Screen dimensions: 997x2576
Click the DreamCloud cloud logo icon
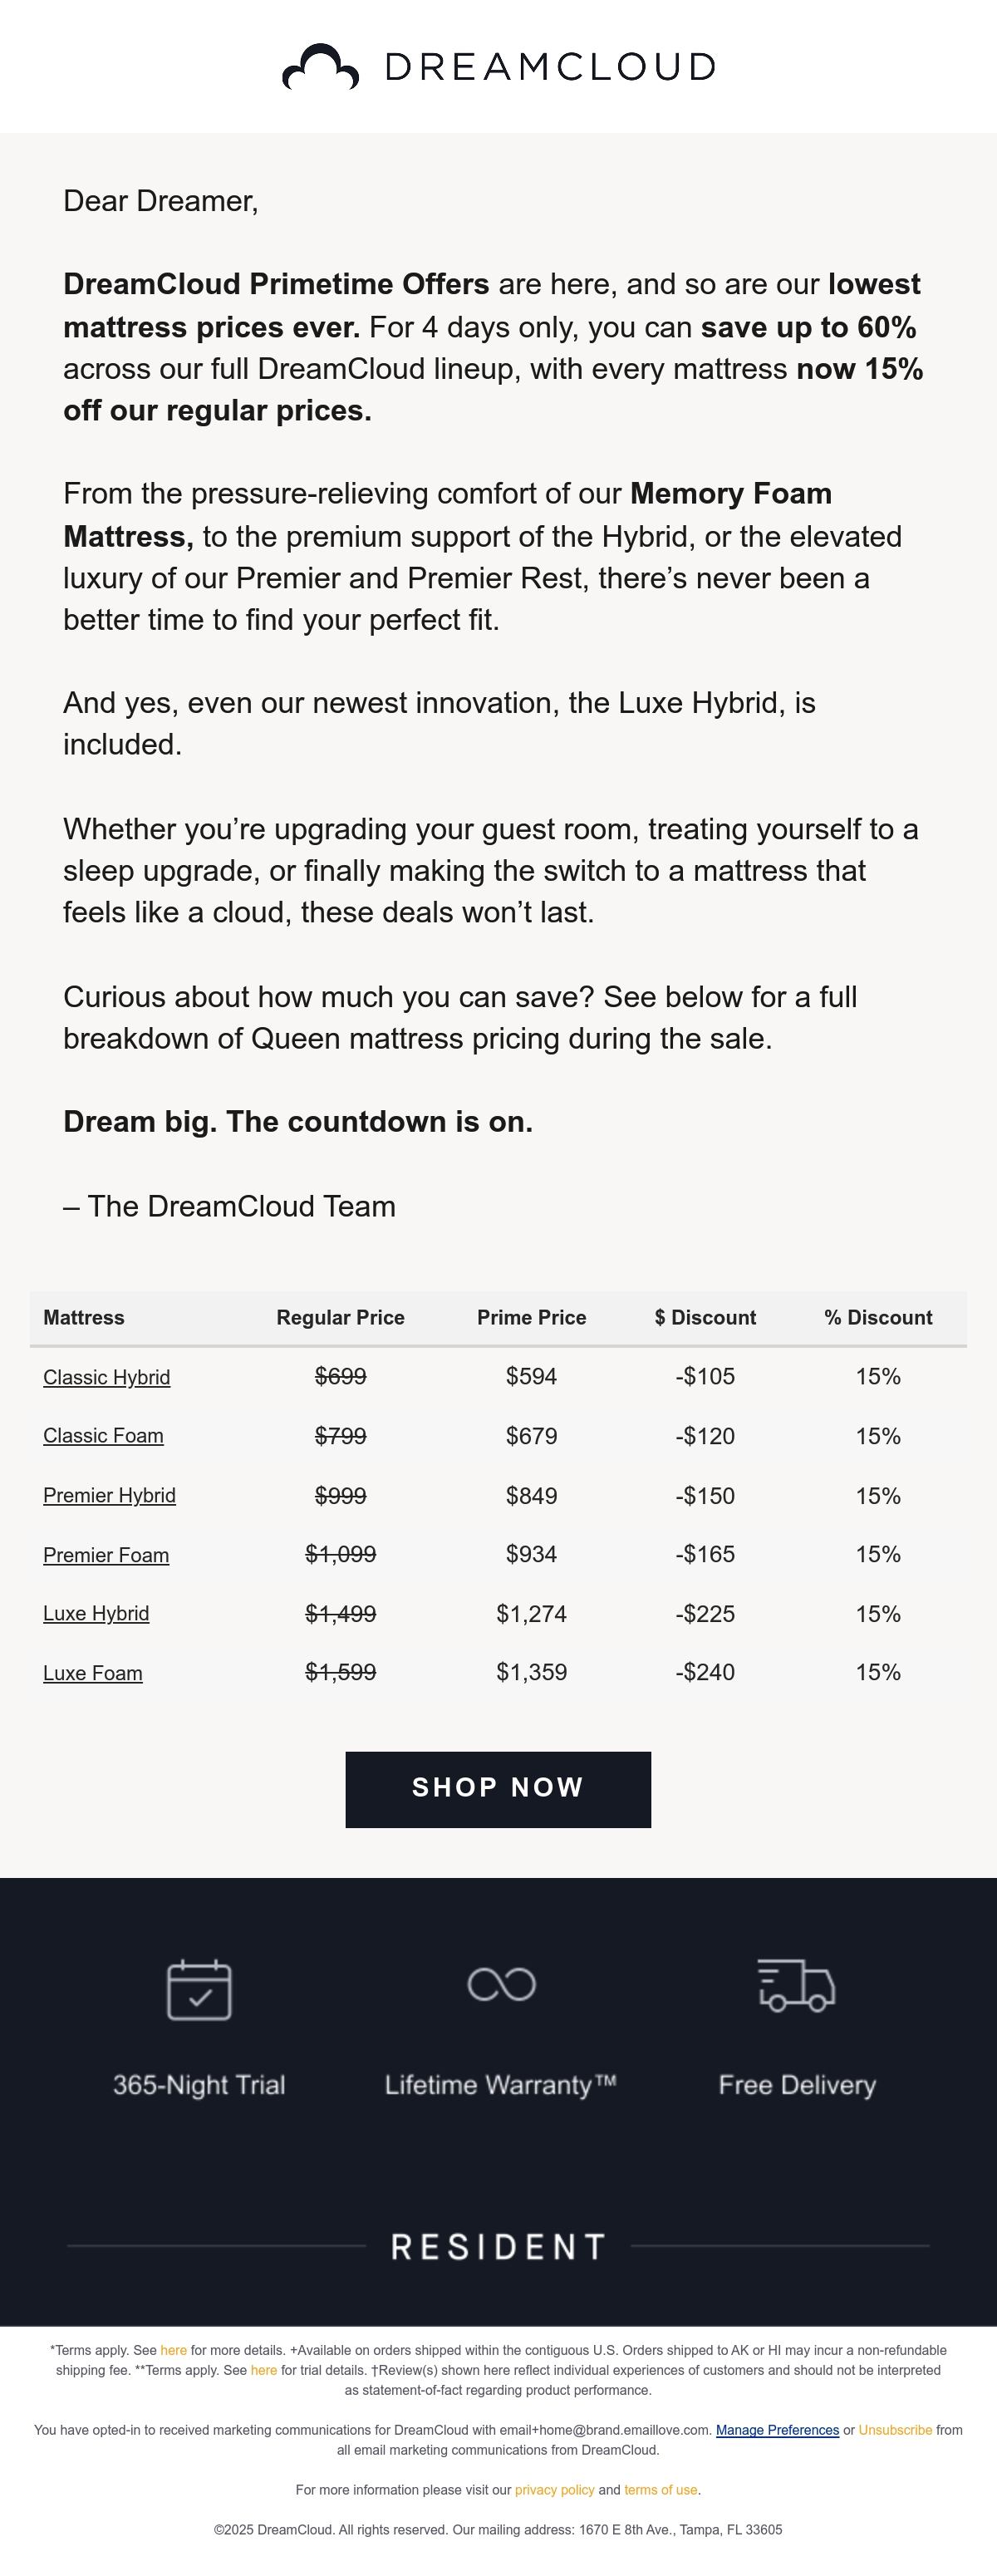pos(320,67)
